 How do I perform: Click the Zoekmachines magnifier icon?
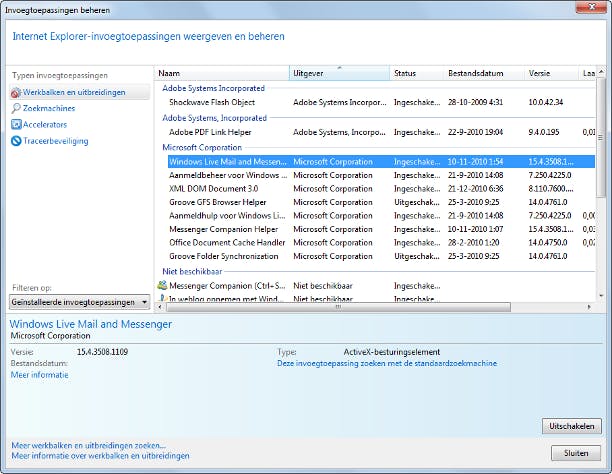point(16,108)
